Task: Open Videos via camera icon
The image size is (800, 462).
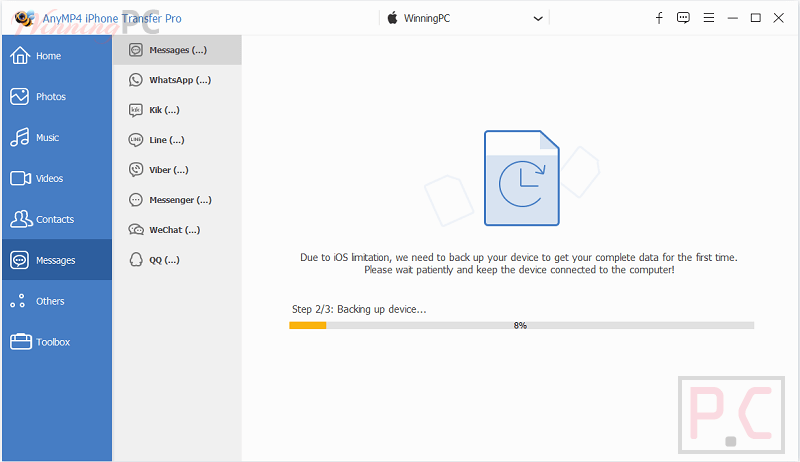Action: (20, 178)
